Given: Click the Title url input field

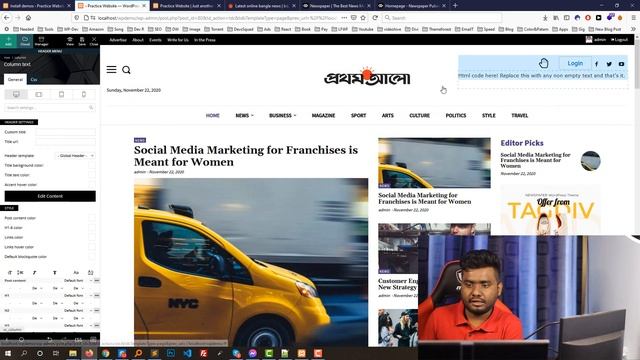Looking at the screenshot, I should 66,142.
